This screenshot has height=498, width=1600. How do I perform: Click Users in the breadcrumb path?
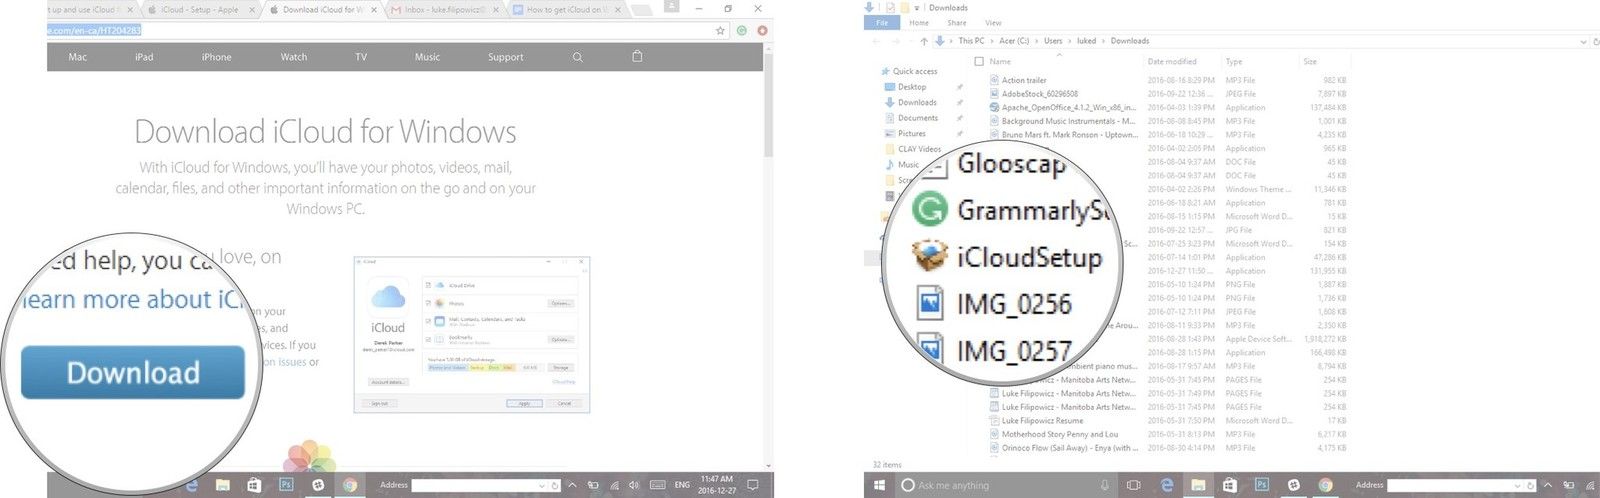coord(1053,41)
